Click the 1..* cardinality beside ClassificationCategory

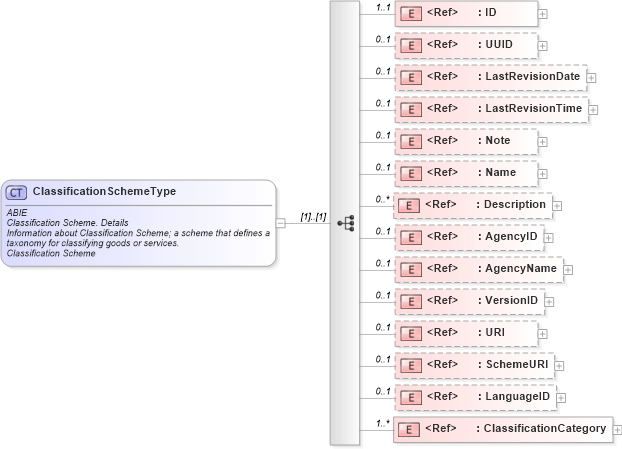pyautogui.click(x=383, y=423)
